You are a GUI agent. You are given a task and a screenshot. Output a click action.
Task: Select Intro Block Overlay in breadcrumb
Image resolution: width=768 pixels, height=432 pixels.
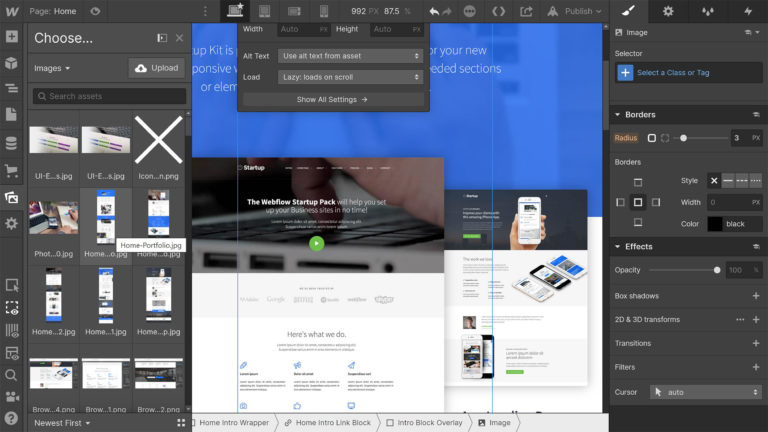(424, 423)
